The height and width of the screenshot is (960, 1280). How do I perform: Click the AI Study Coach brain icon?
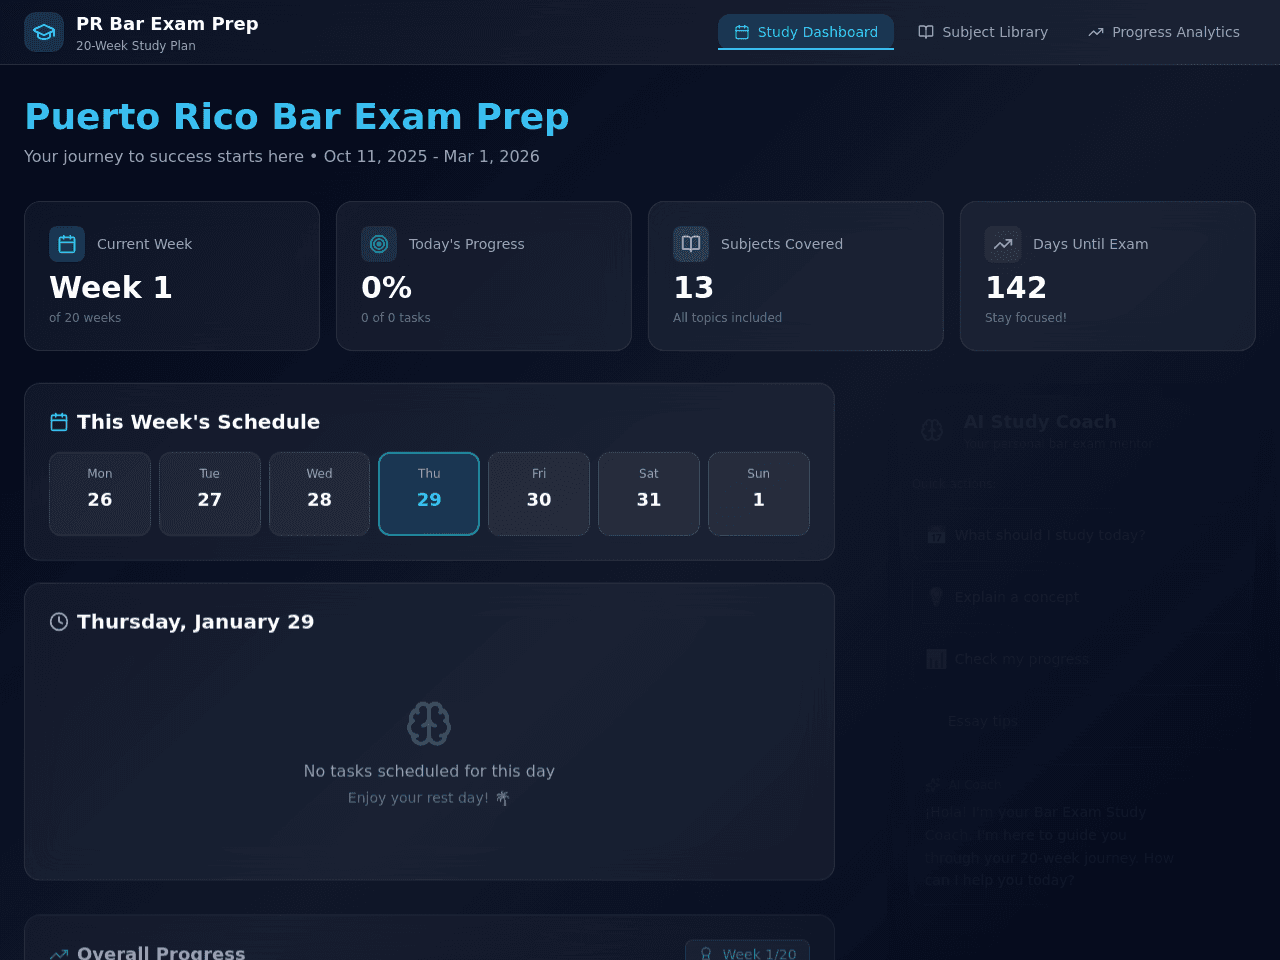tap(932, 430)
